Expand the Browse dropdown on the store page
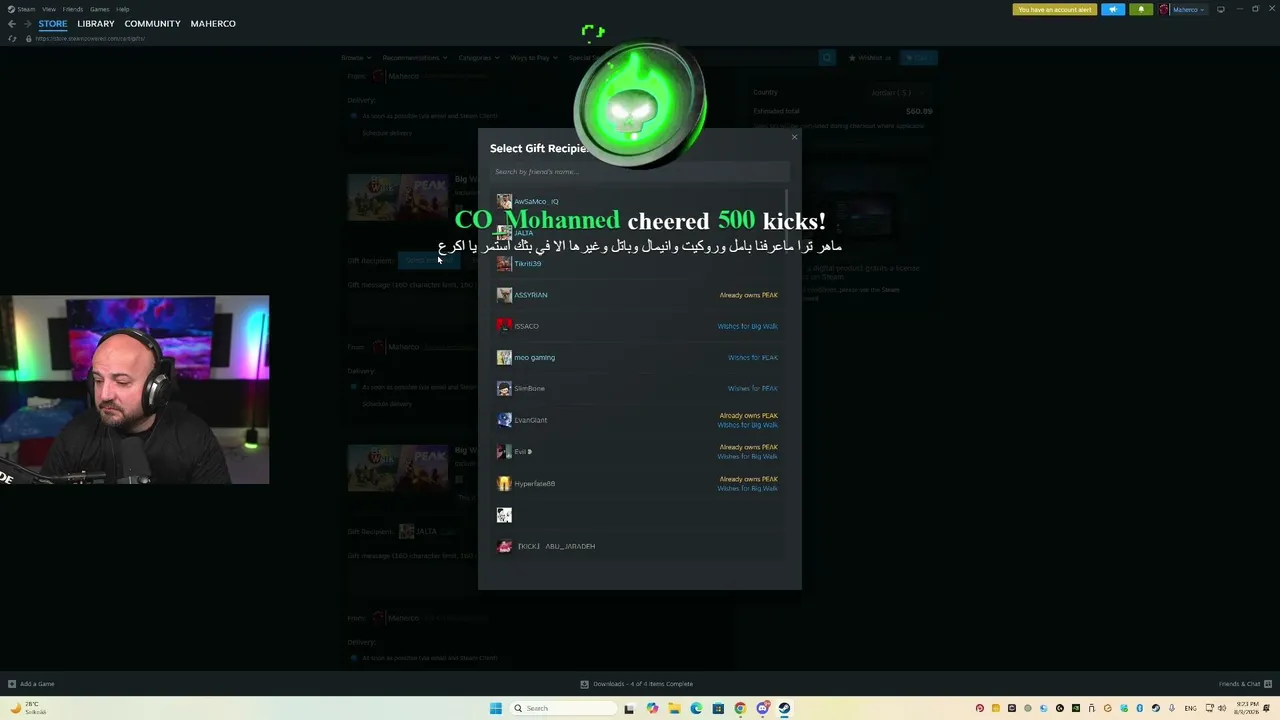 [354, 58]
